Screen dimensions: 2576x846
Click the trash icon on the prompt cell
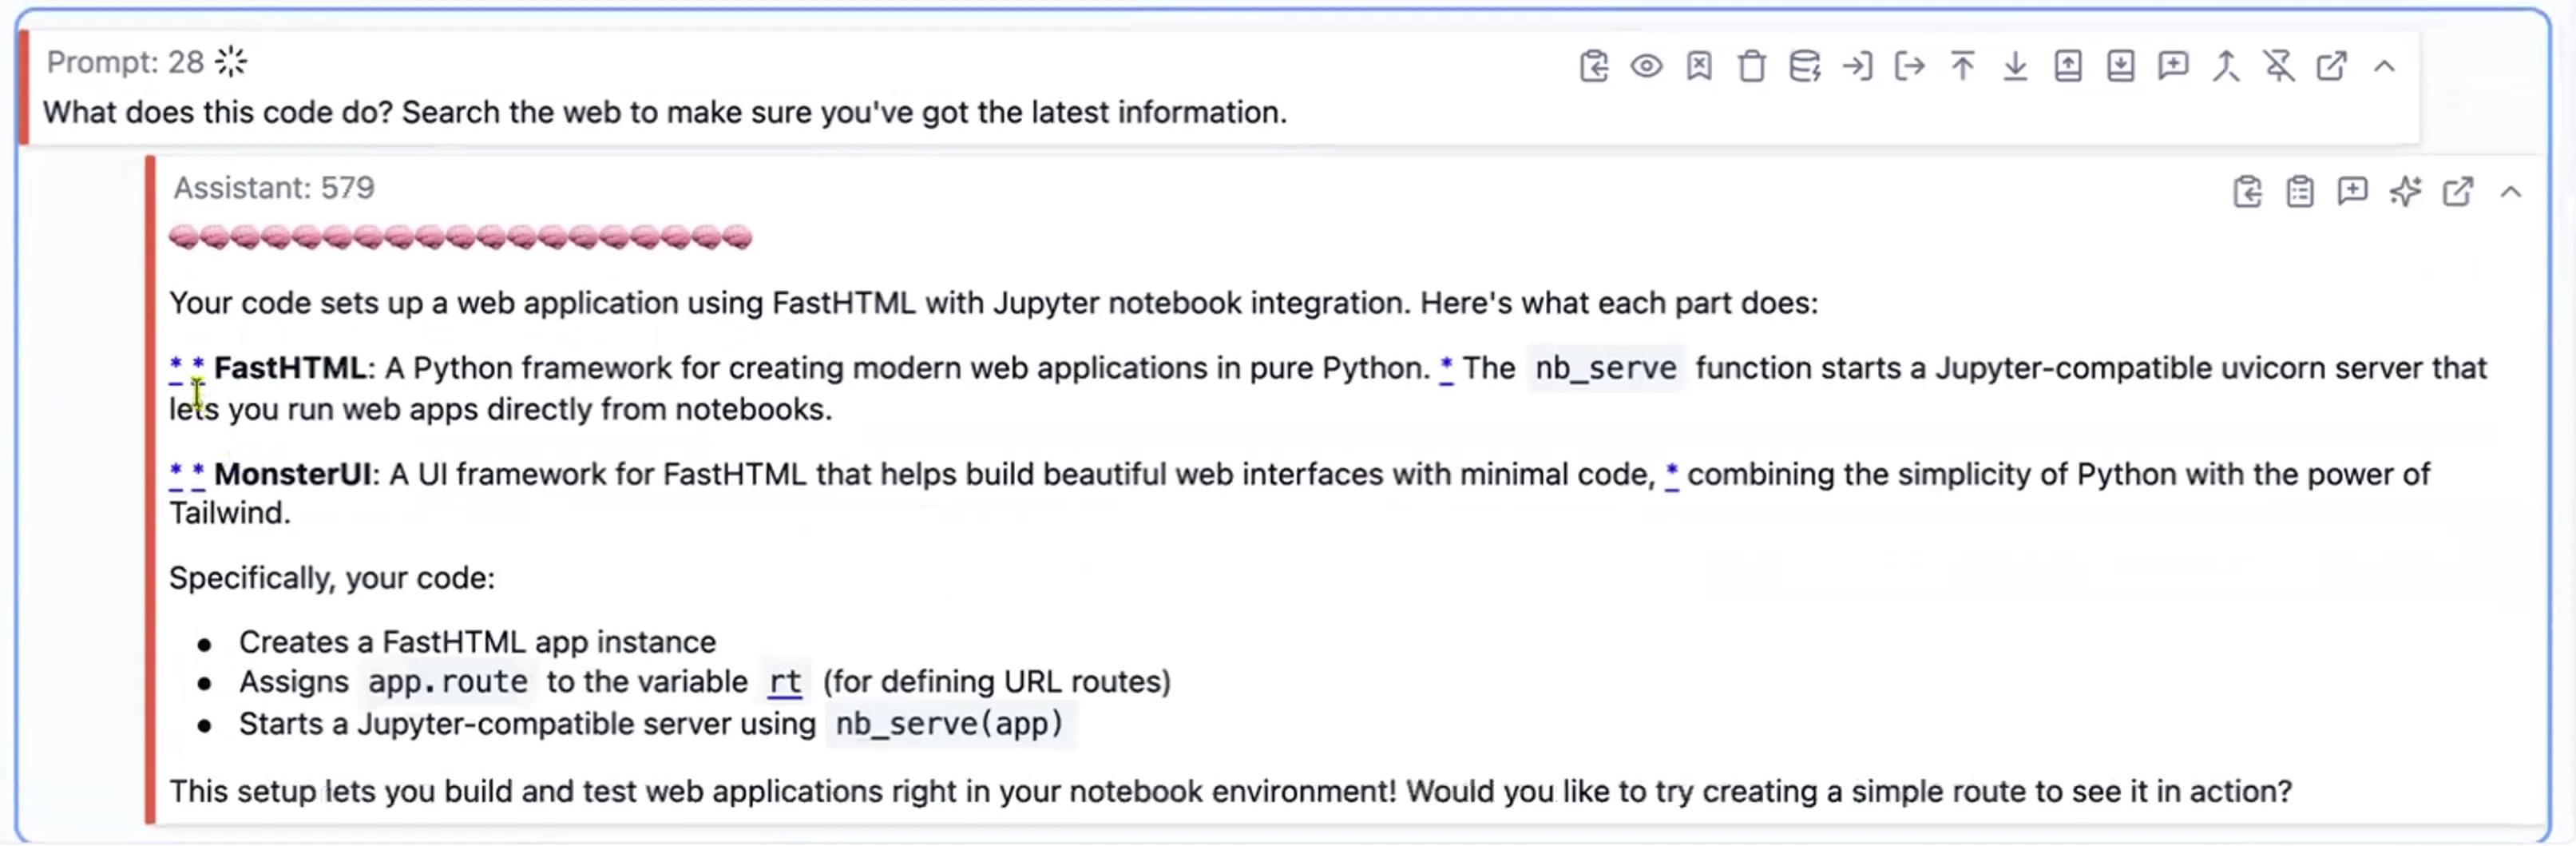click(1751, 67)
